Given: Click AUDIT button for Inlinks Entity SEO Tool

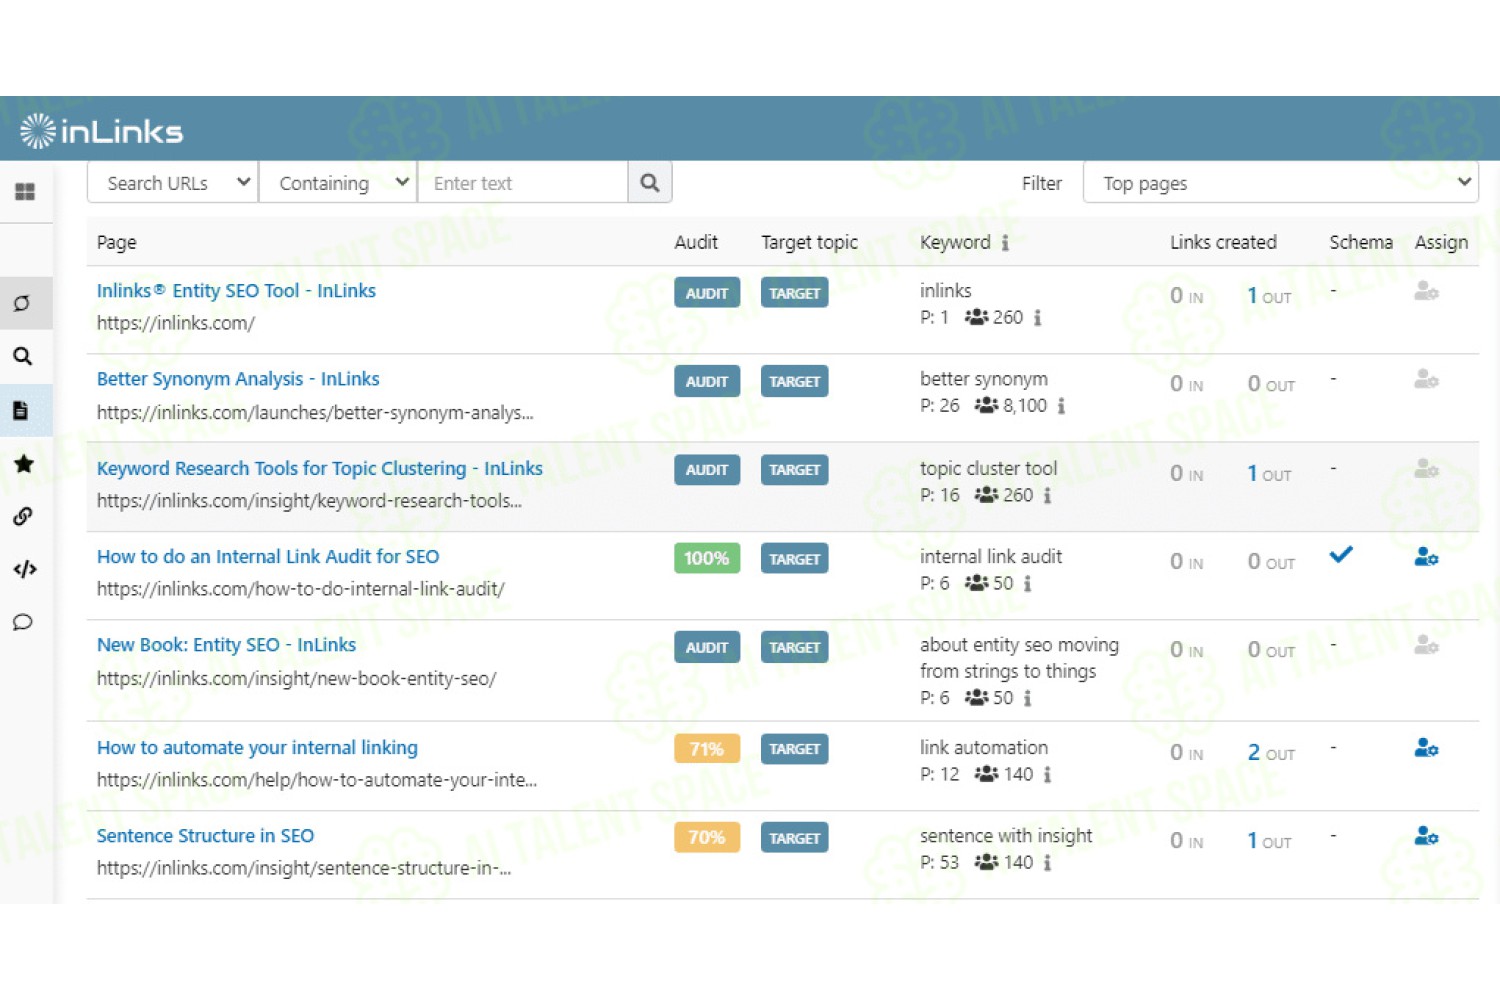Looking at the screenshot, I should coord(707,293).
